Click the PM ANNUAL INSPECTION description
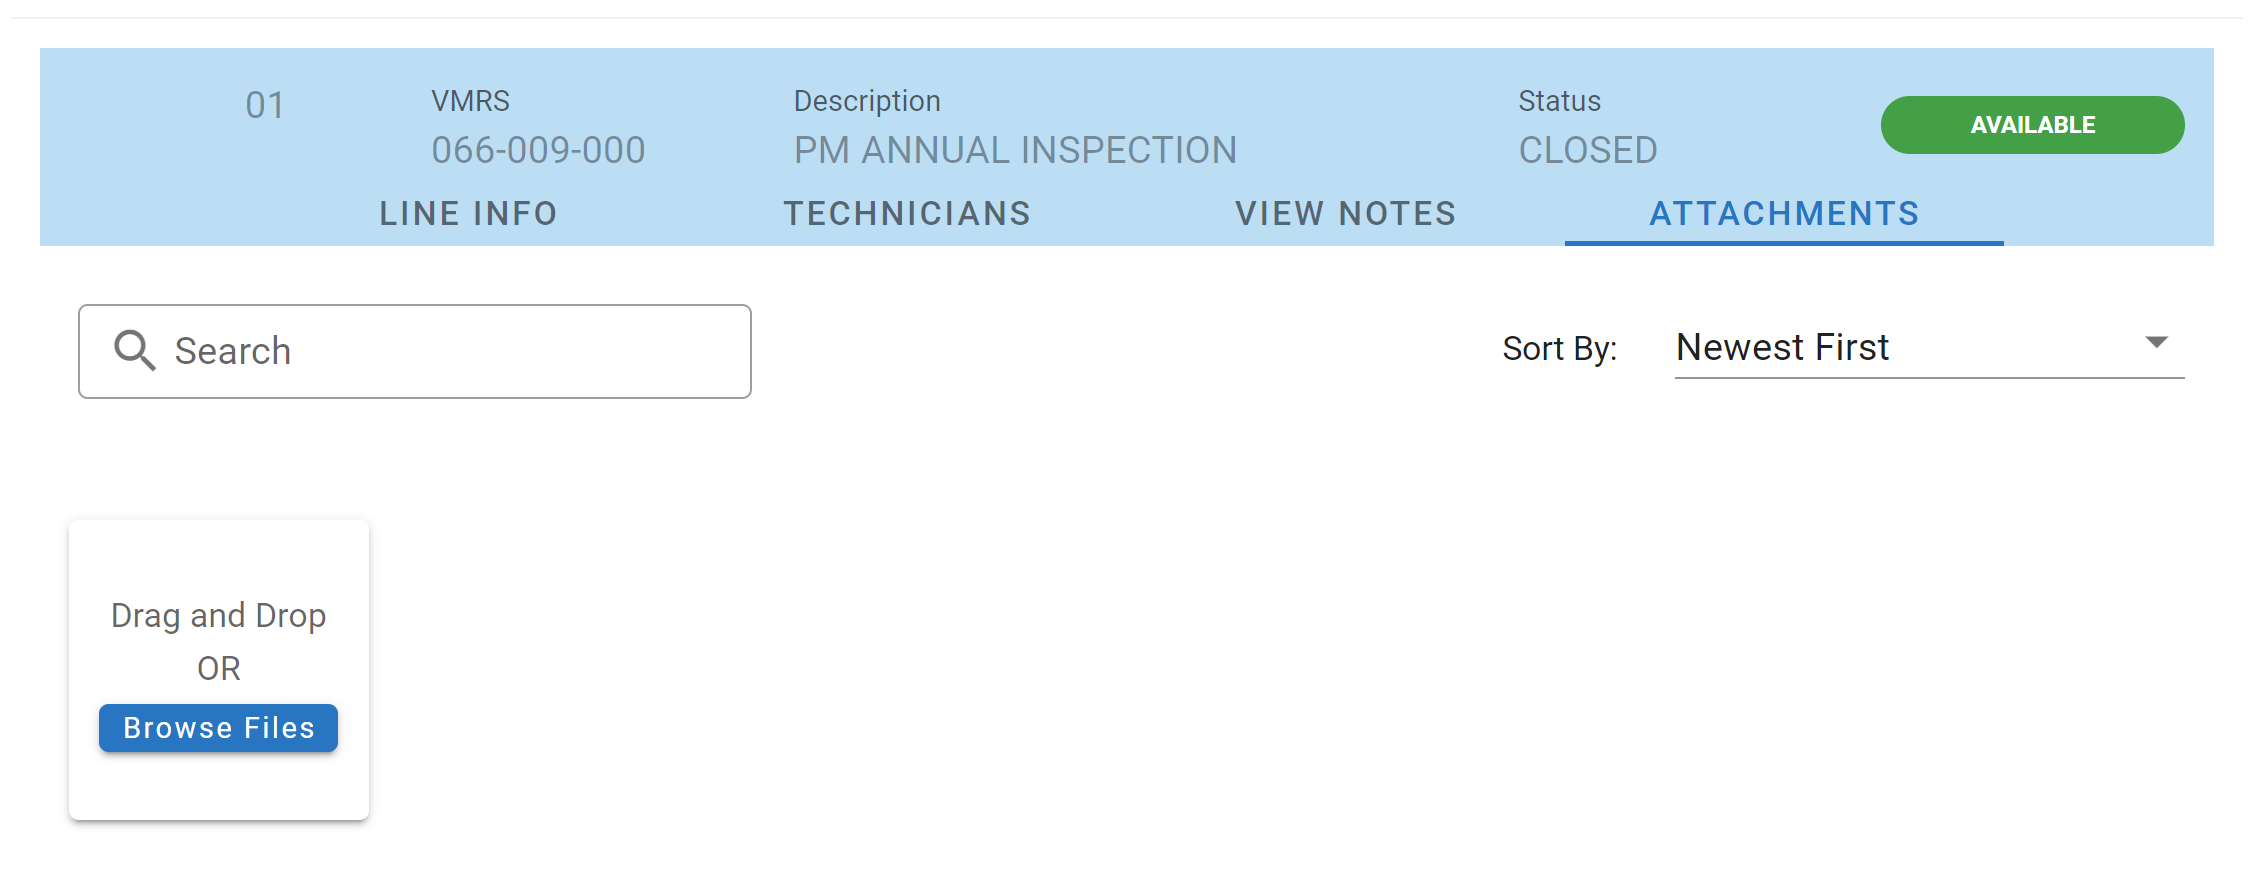This screenshot has width=2265, height=876. tap(1015, 150)
